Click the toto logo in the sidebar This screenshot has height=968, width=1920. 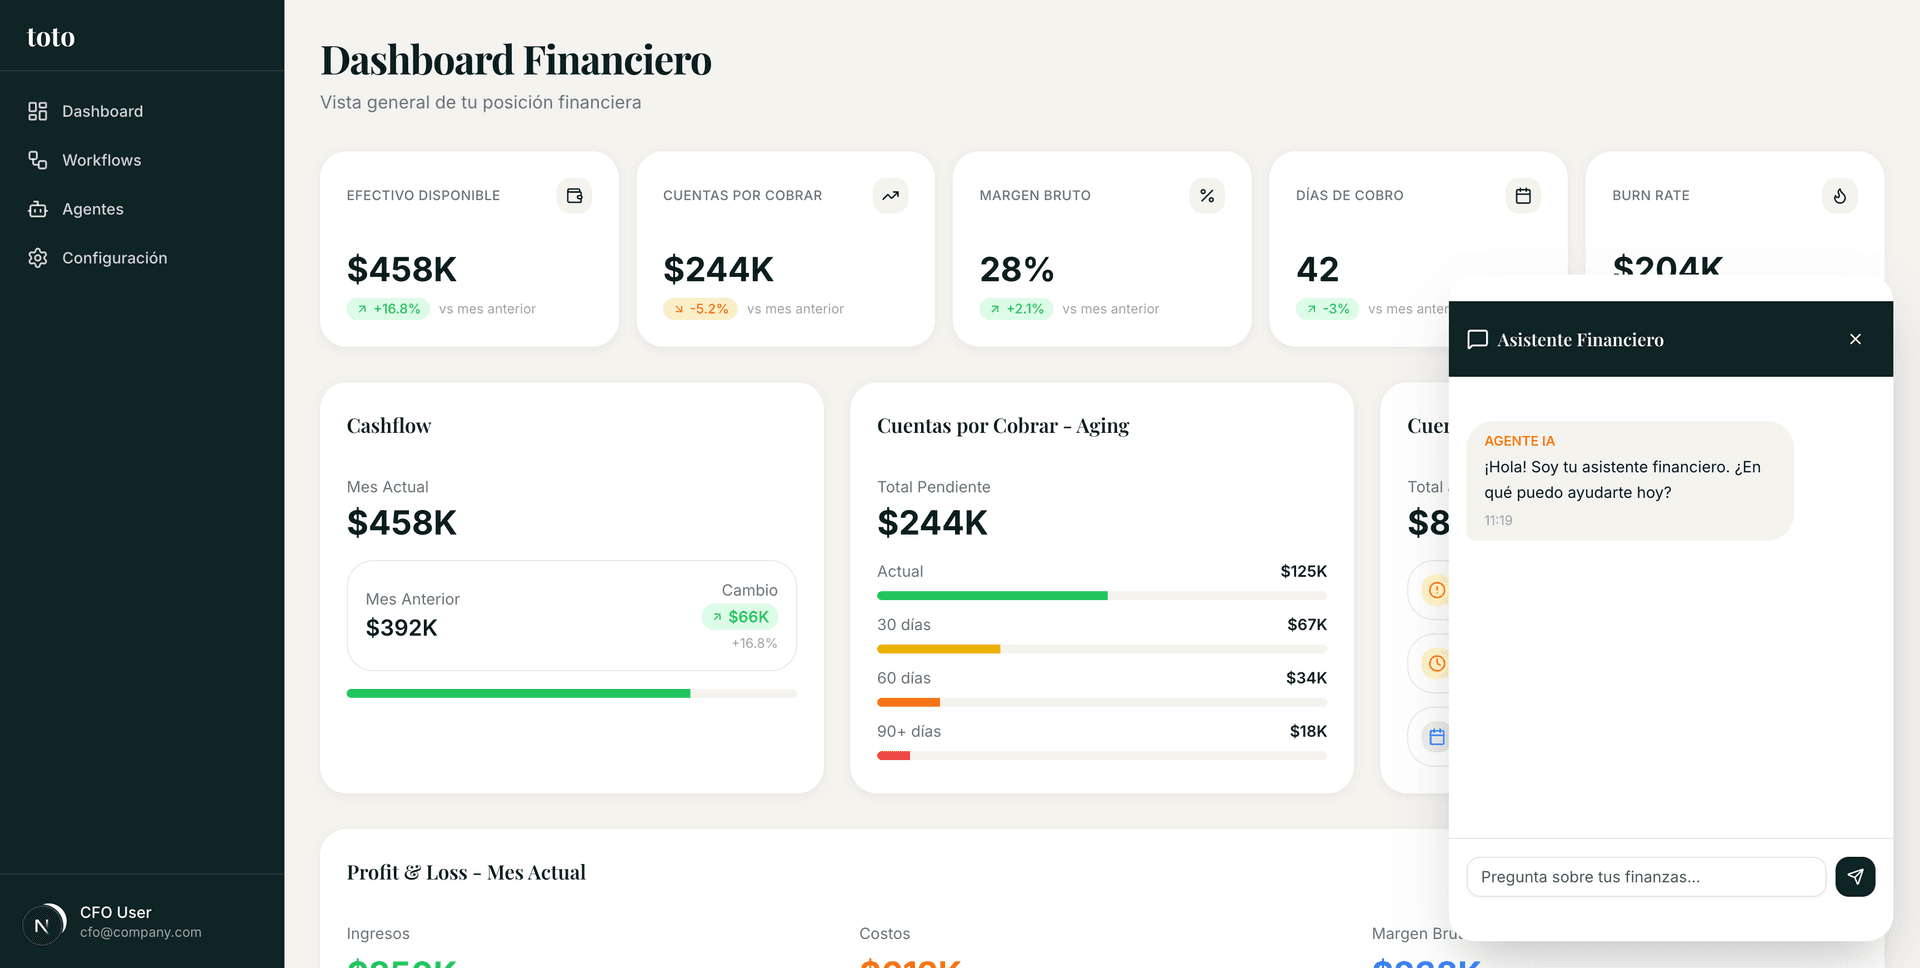click(50, 36)
